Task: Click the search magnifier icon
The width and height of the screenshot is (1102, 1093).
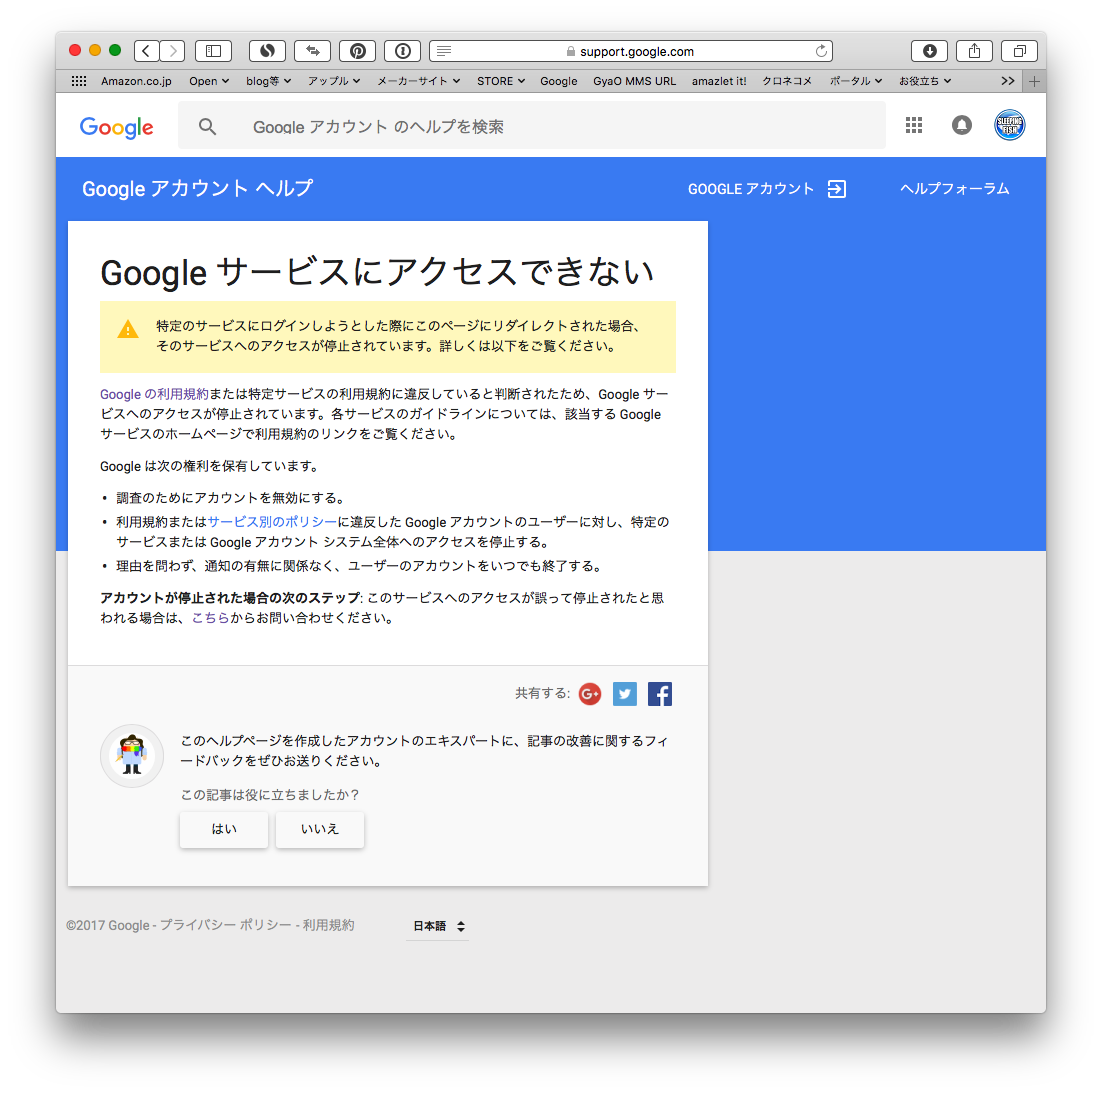Action: click(207, 127)
